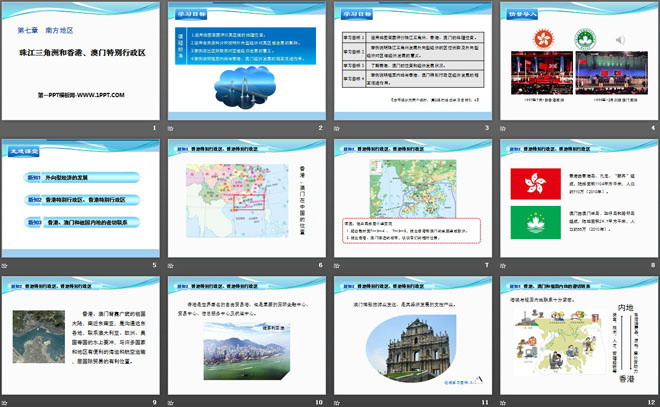Open slide 11 showing the St. Paul's ruins
This screenshot has height=407, width=660.
[411, 335]
